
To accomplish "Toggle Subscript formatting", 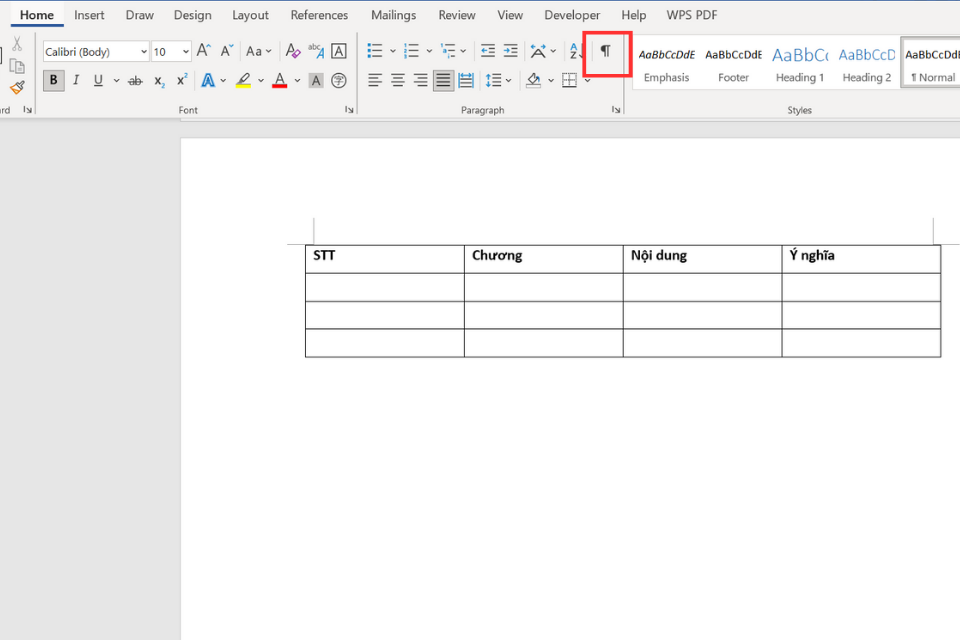I will point(159,80).
